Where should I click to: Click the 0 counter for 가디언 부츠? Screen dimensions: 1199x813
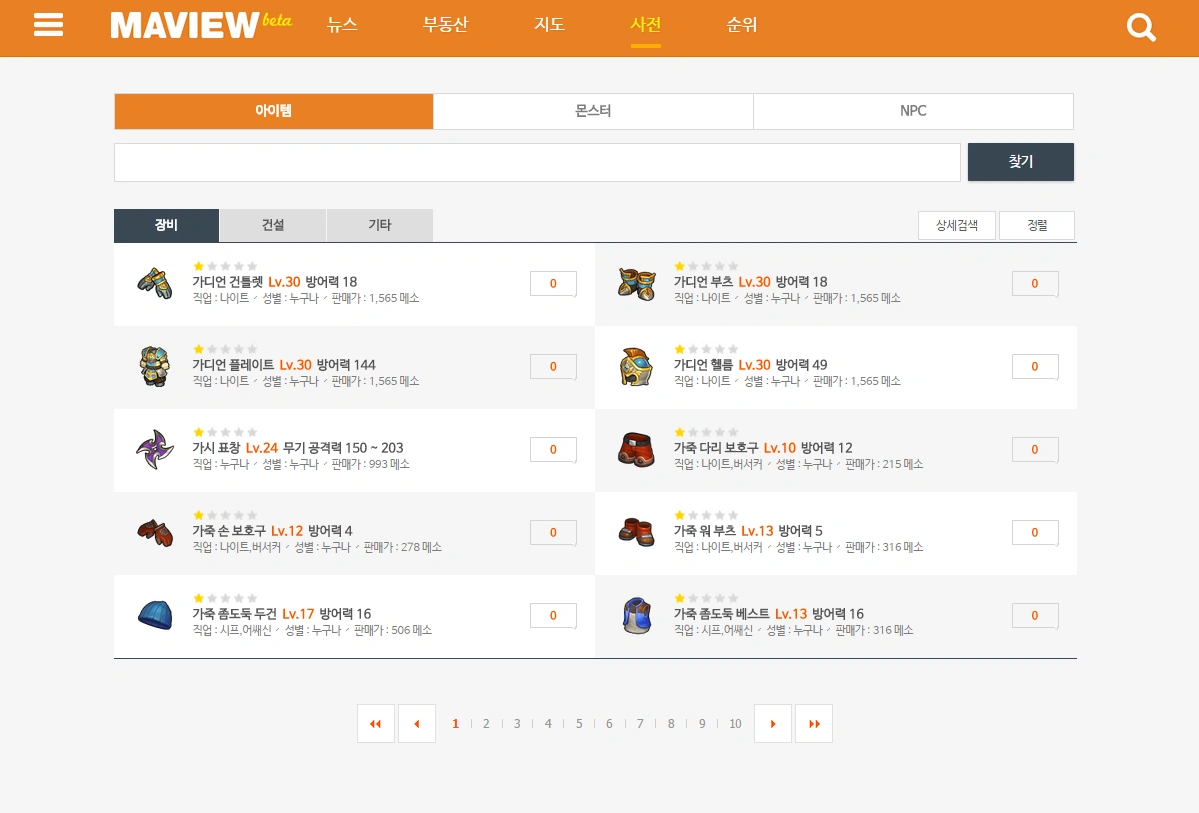click(x=1035, y=284)
